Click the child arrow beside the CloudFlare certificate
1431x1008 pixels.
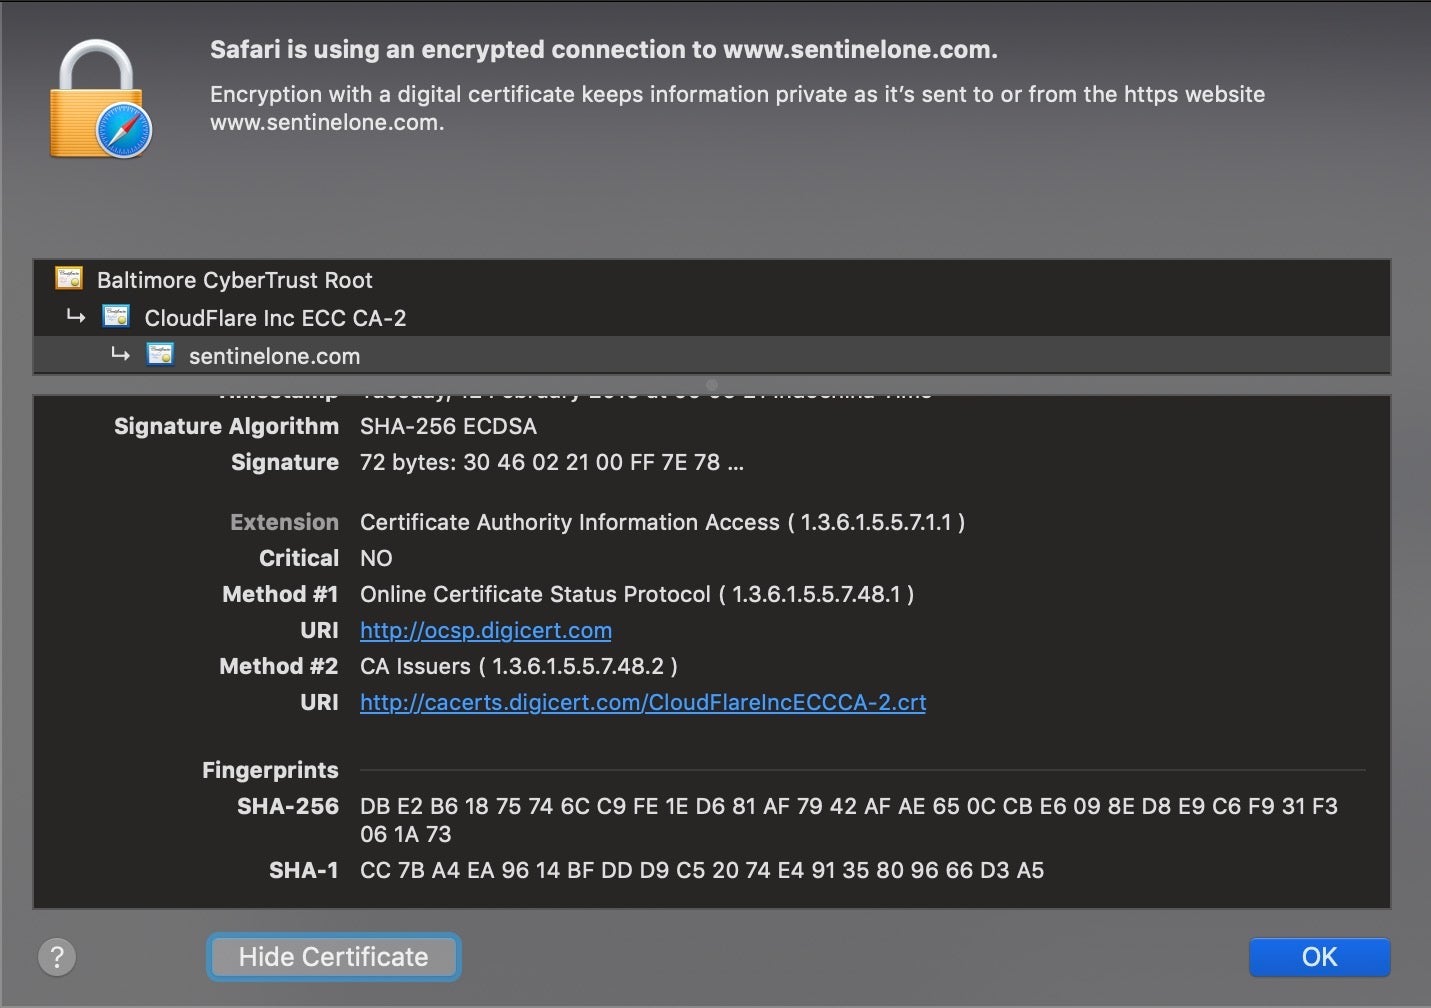[76, 317]
